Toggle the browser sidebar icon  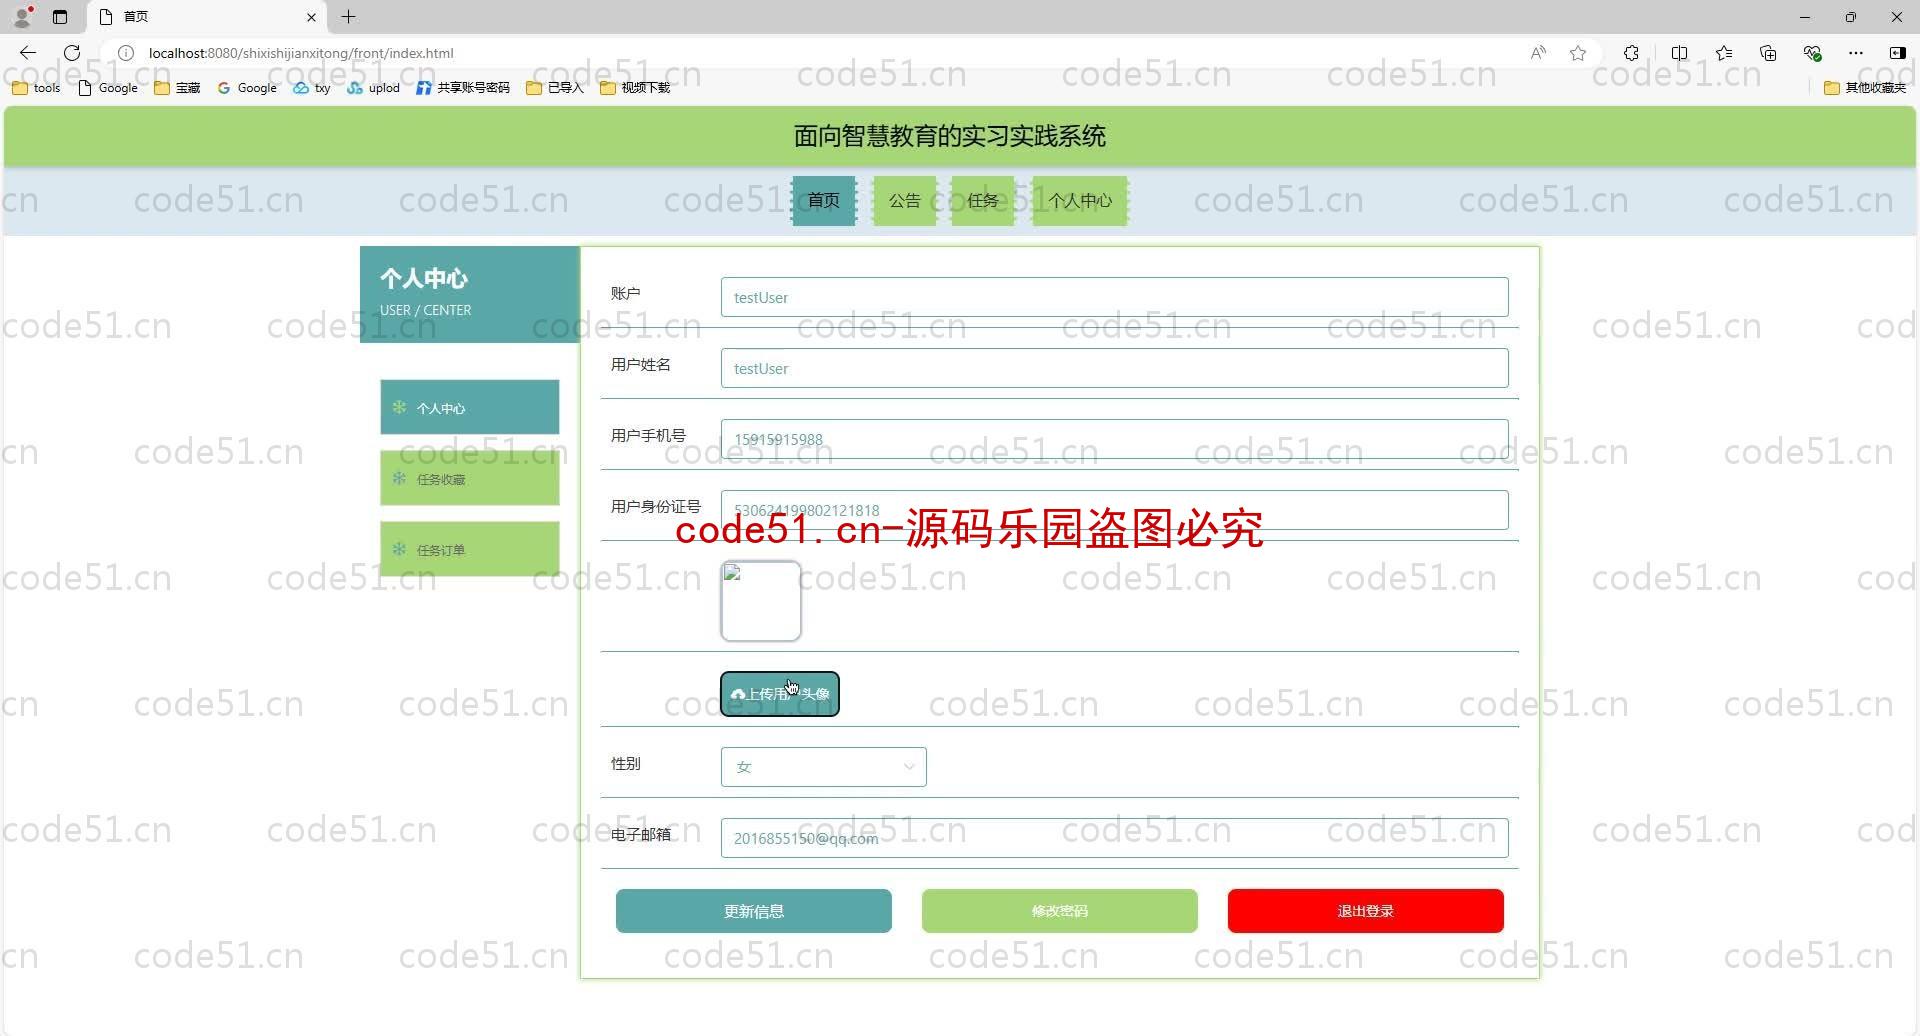pyautogui.click(x=1897, y=53)
